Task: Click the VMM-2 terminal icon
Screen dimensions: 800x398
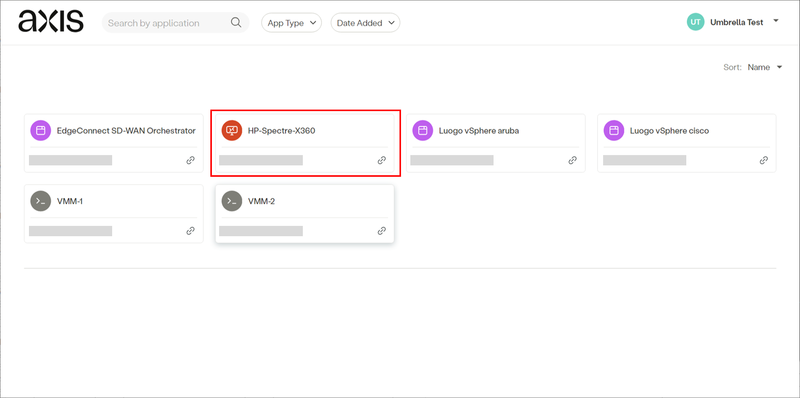Action: click(232, 201)
